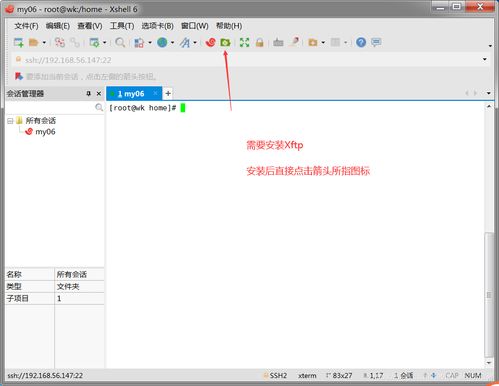The width and height of the screenshot is (499, 386).
Task: Open the 文件(F) menu
Action: (x=26, y=26)
